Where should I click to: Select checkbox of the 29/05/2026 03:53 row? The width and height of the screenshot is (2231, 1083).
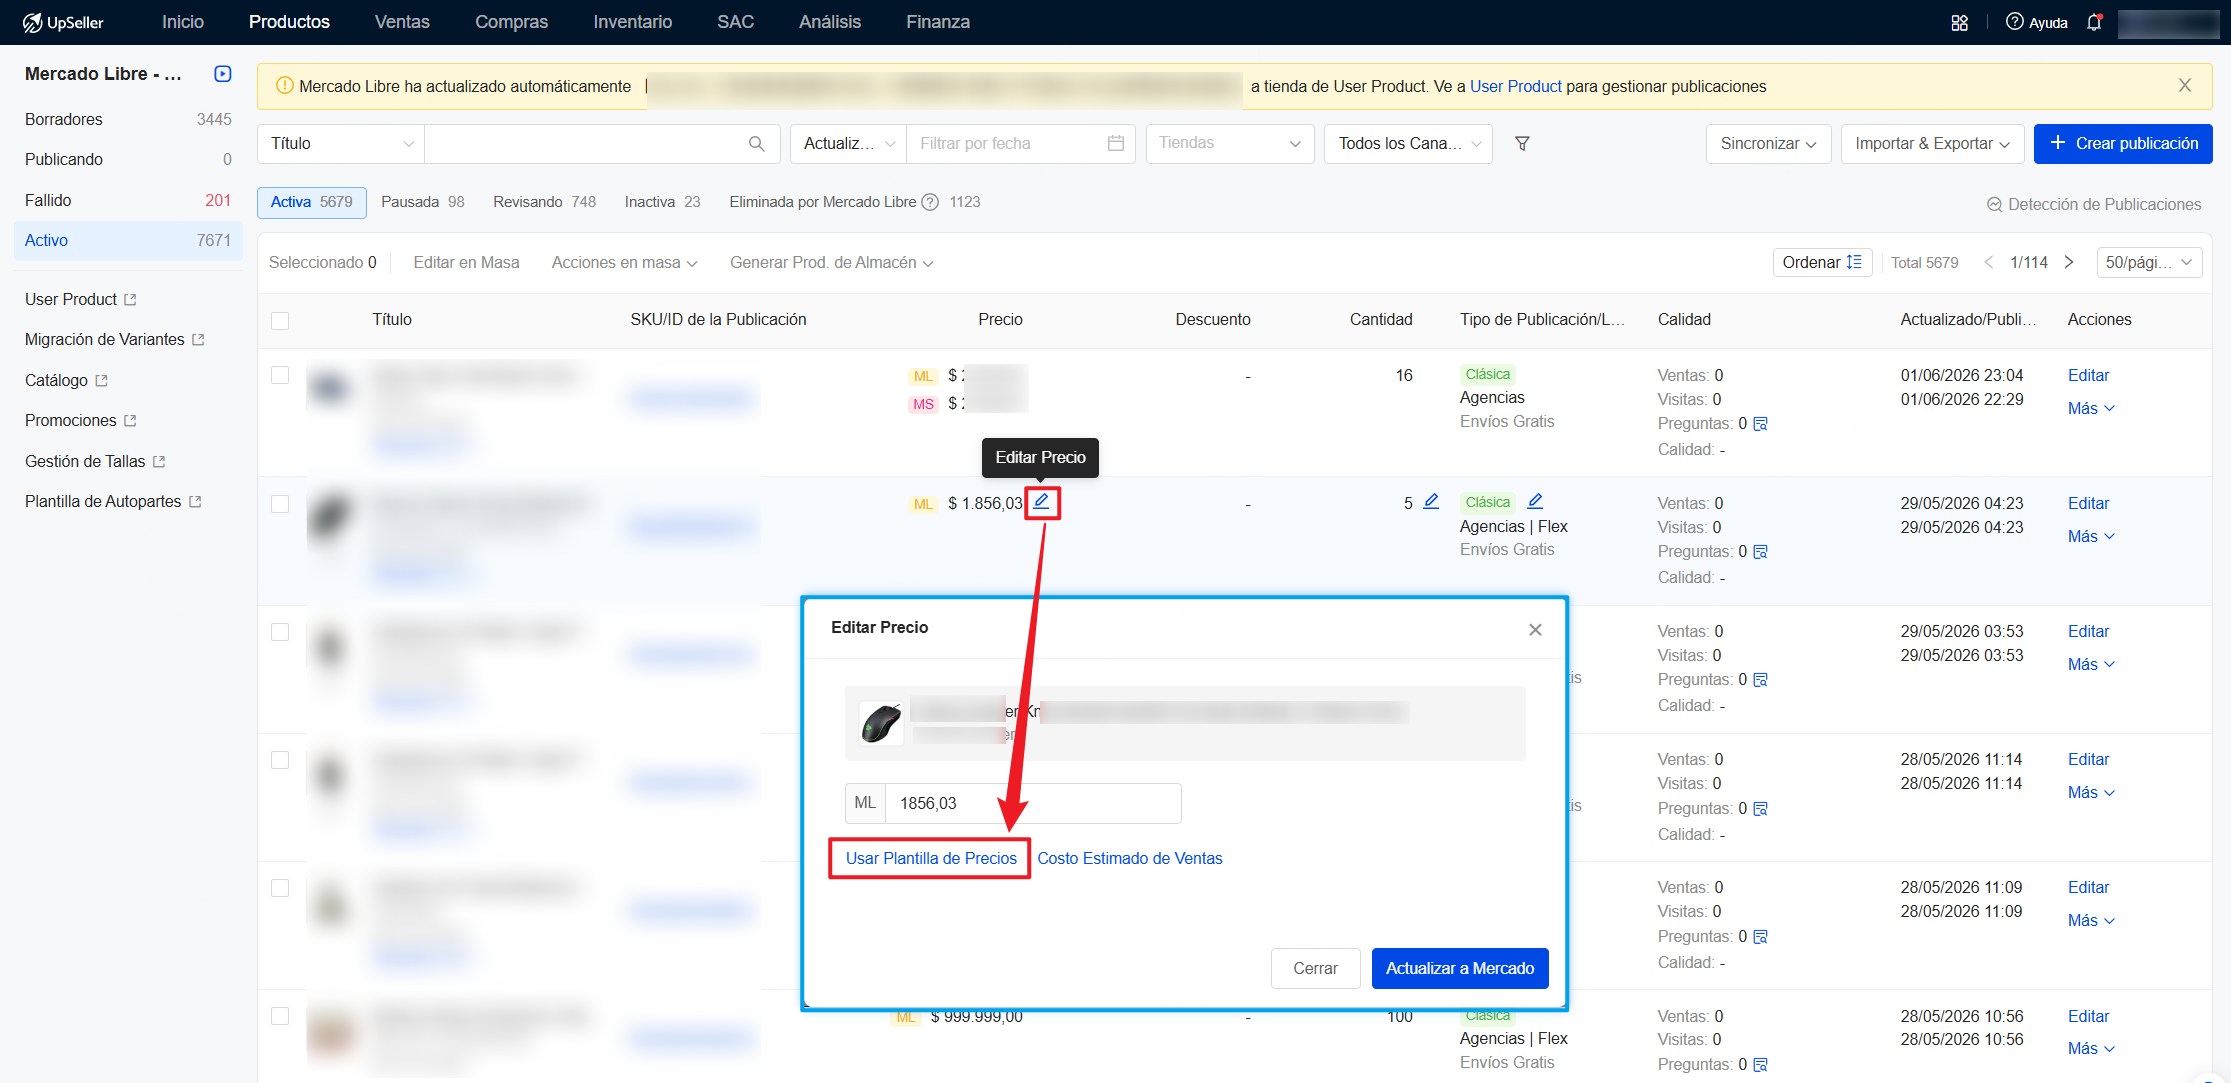pos(280,632)
